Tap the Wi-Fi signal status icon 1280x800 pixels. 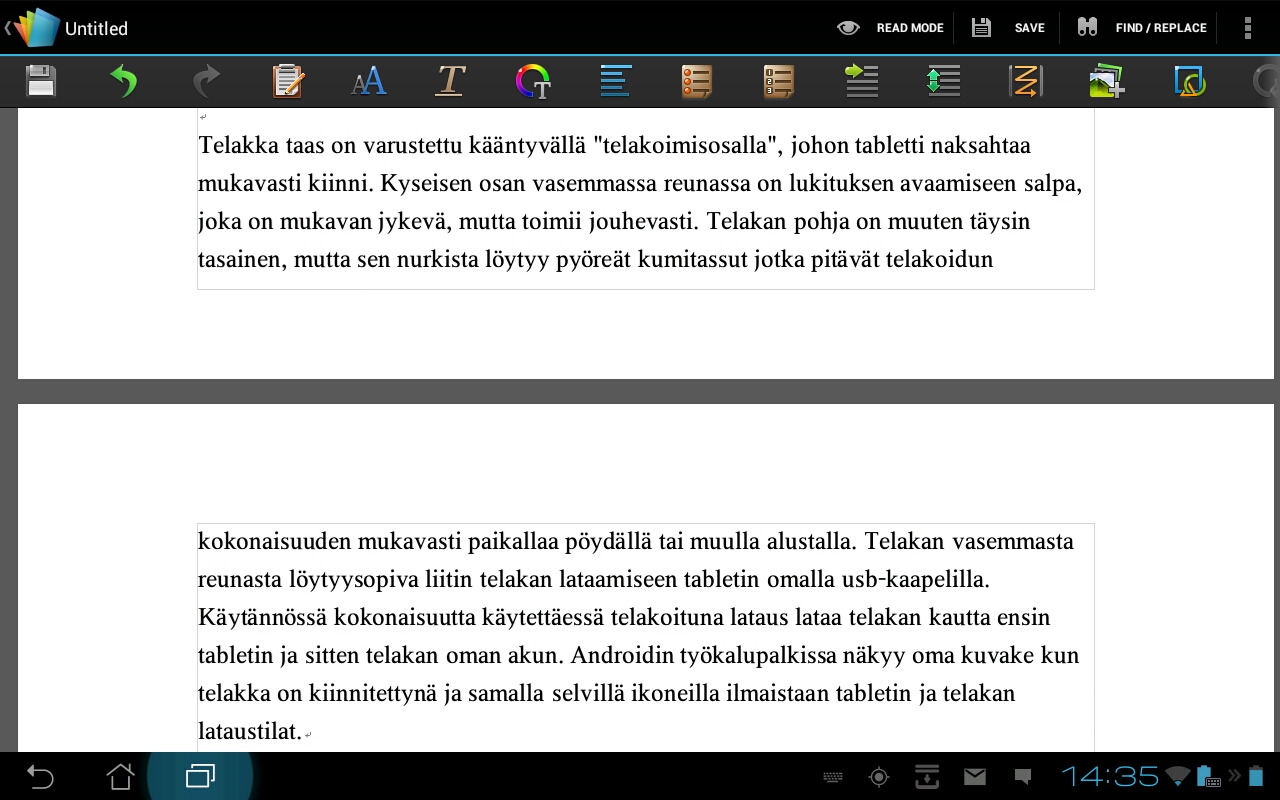pyautogui.click(x=1178, y=777)
